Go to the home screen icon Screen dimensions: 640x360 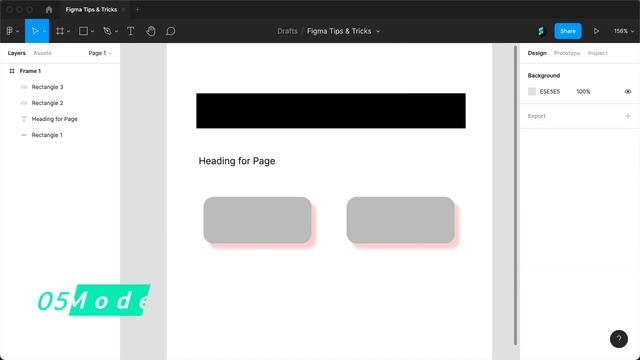(49, 9)
